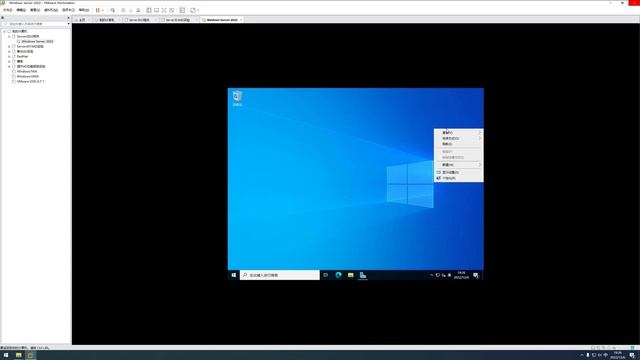Switch to the 主页 home tab
This screenshot has height=360, width=640.
pyautogui.click(x=82, y=20)
